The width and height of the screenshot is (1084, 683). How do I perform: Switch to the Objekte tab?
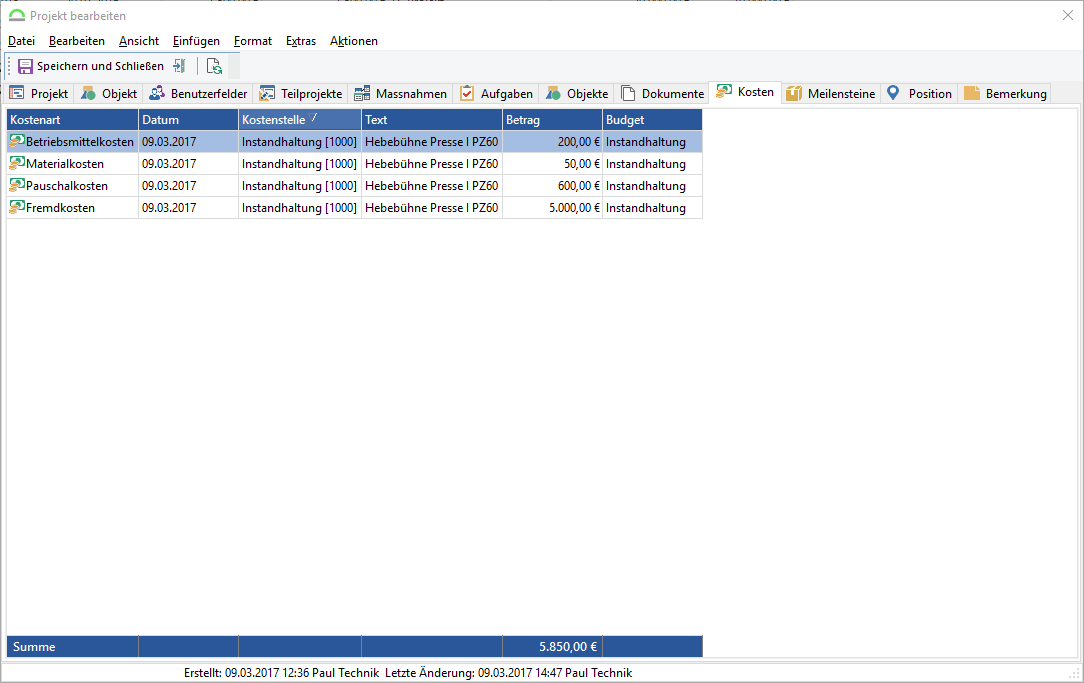click(x=577, y=93)
